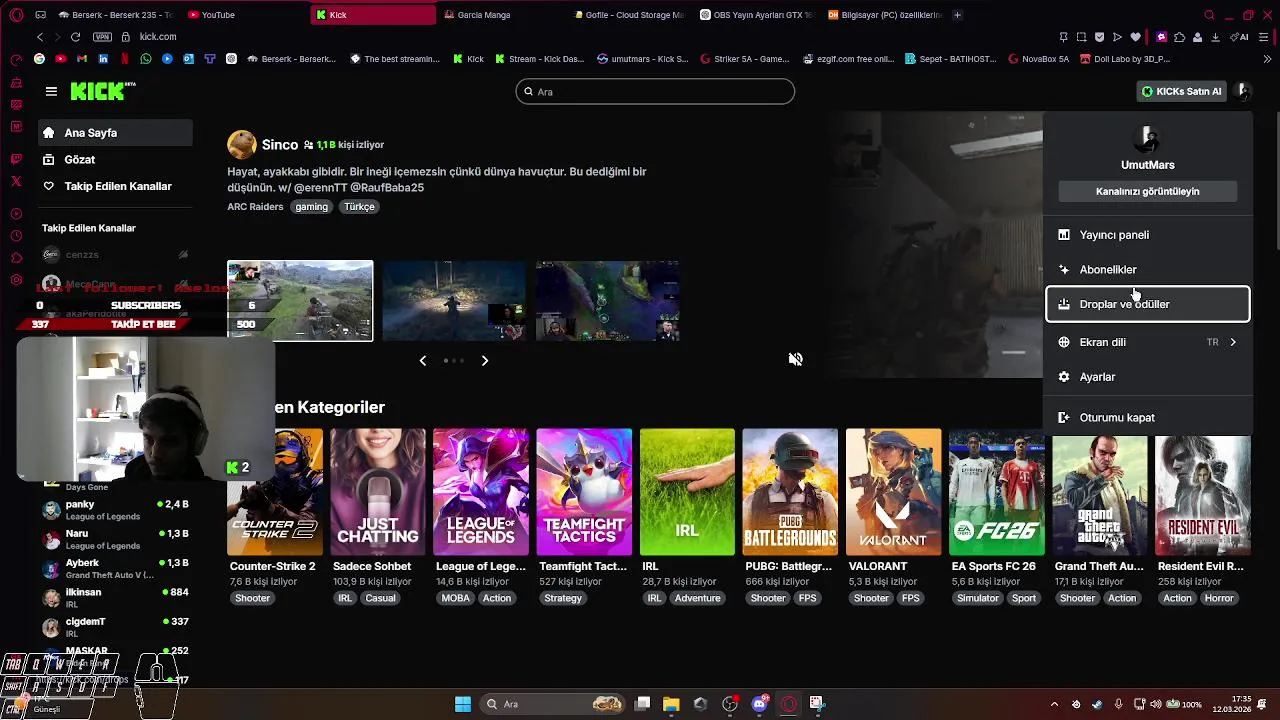Open Discord from the taskbar
The width and height of the screenshot is (1280, 720).
coord(759,704)
